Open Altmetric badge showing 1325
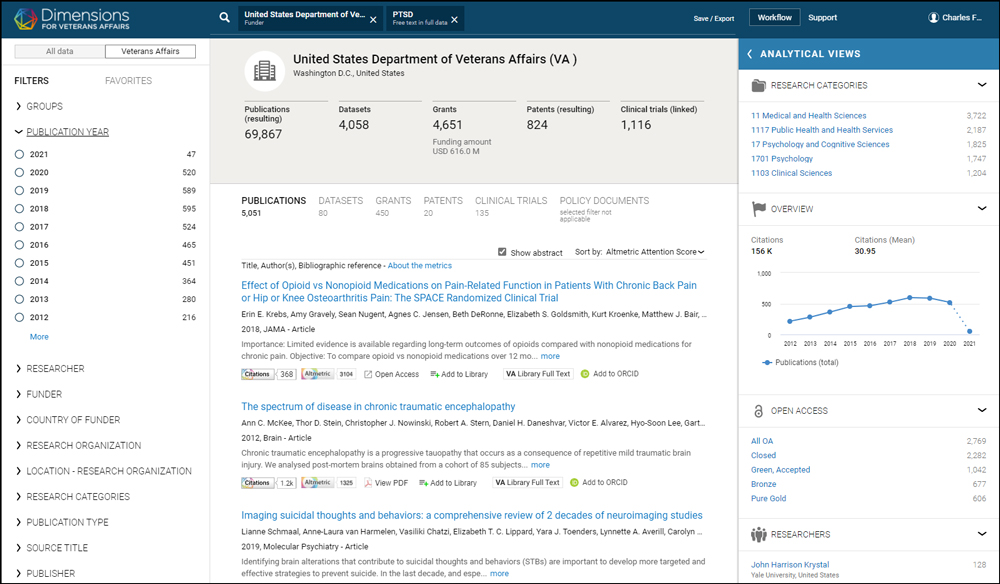Viewport: 1000px width, 584px height. (x=328, y=483)
